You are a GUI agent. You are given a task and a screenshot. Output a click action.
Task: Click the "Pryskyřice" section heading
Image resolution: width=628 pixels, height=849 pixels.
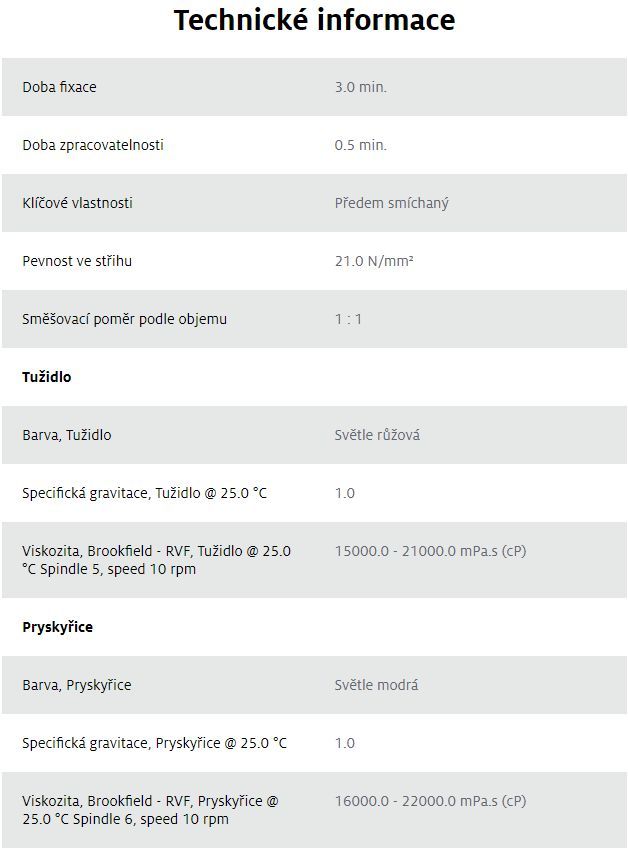click(57, 627)
